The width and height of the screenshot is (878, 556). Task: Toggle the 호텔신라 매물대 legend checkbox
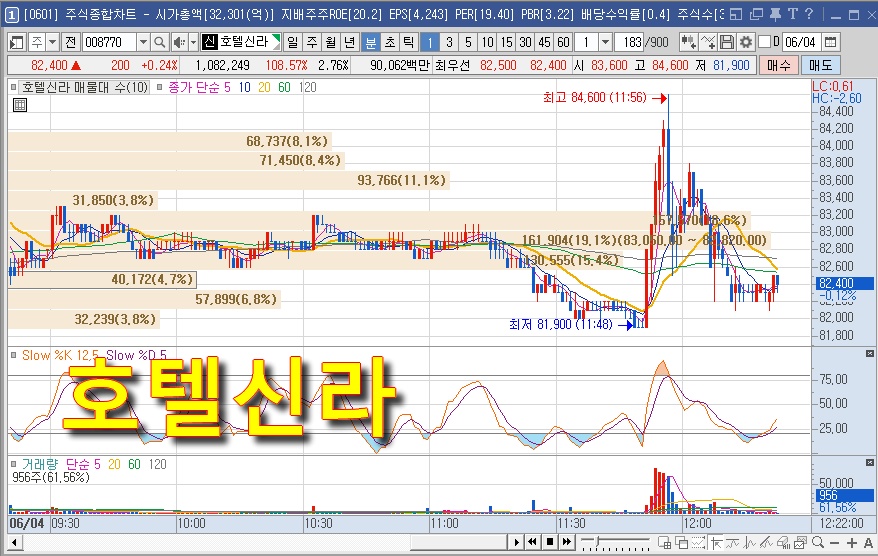(13, 87)
